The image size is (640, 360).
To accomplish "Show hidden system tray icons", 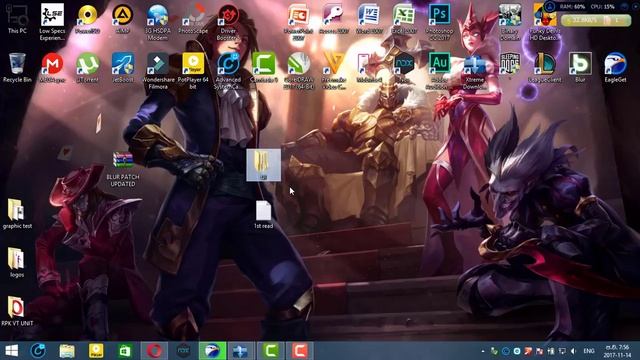I will [483, 351].
